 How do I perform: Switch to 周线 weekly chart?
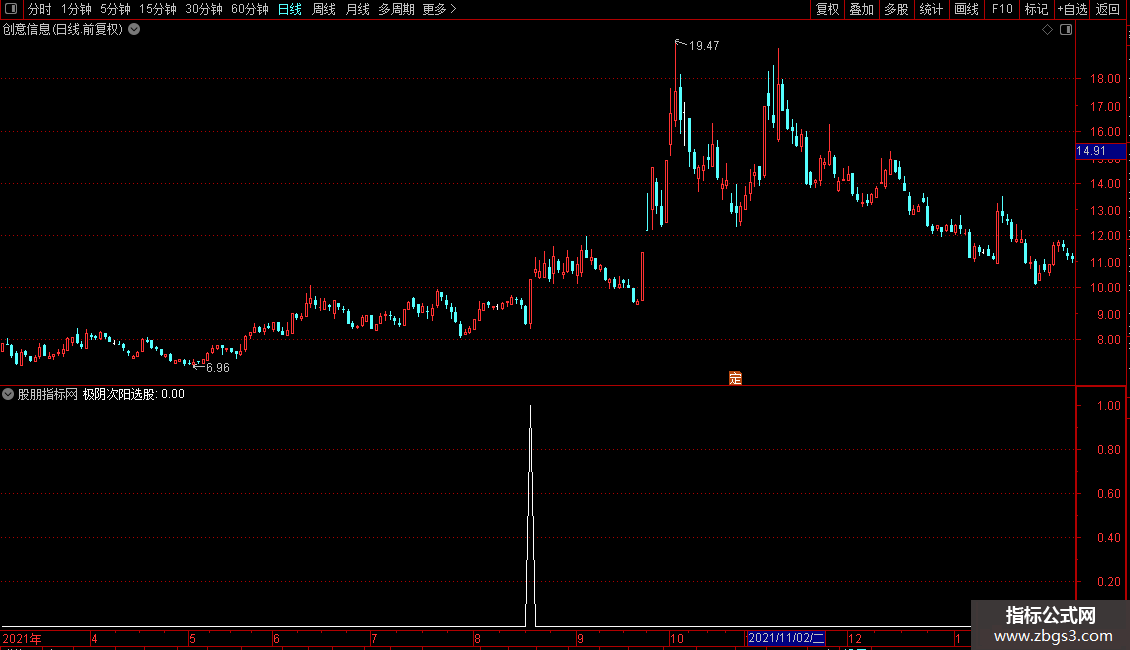(324, 9)
